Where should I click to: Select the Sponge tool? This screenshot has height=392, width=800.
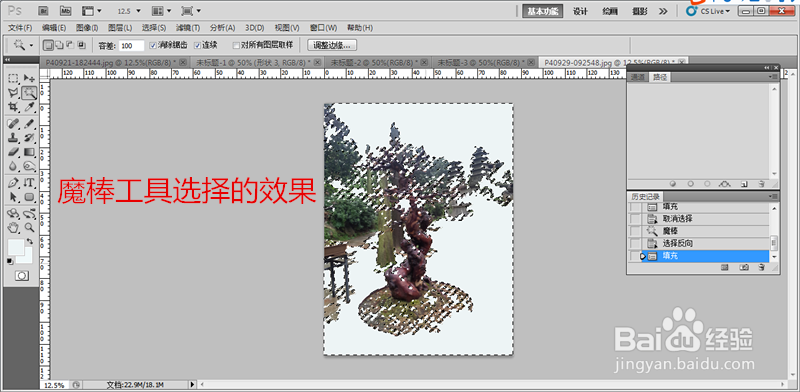pos(29,166)
